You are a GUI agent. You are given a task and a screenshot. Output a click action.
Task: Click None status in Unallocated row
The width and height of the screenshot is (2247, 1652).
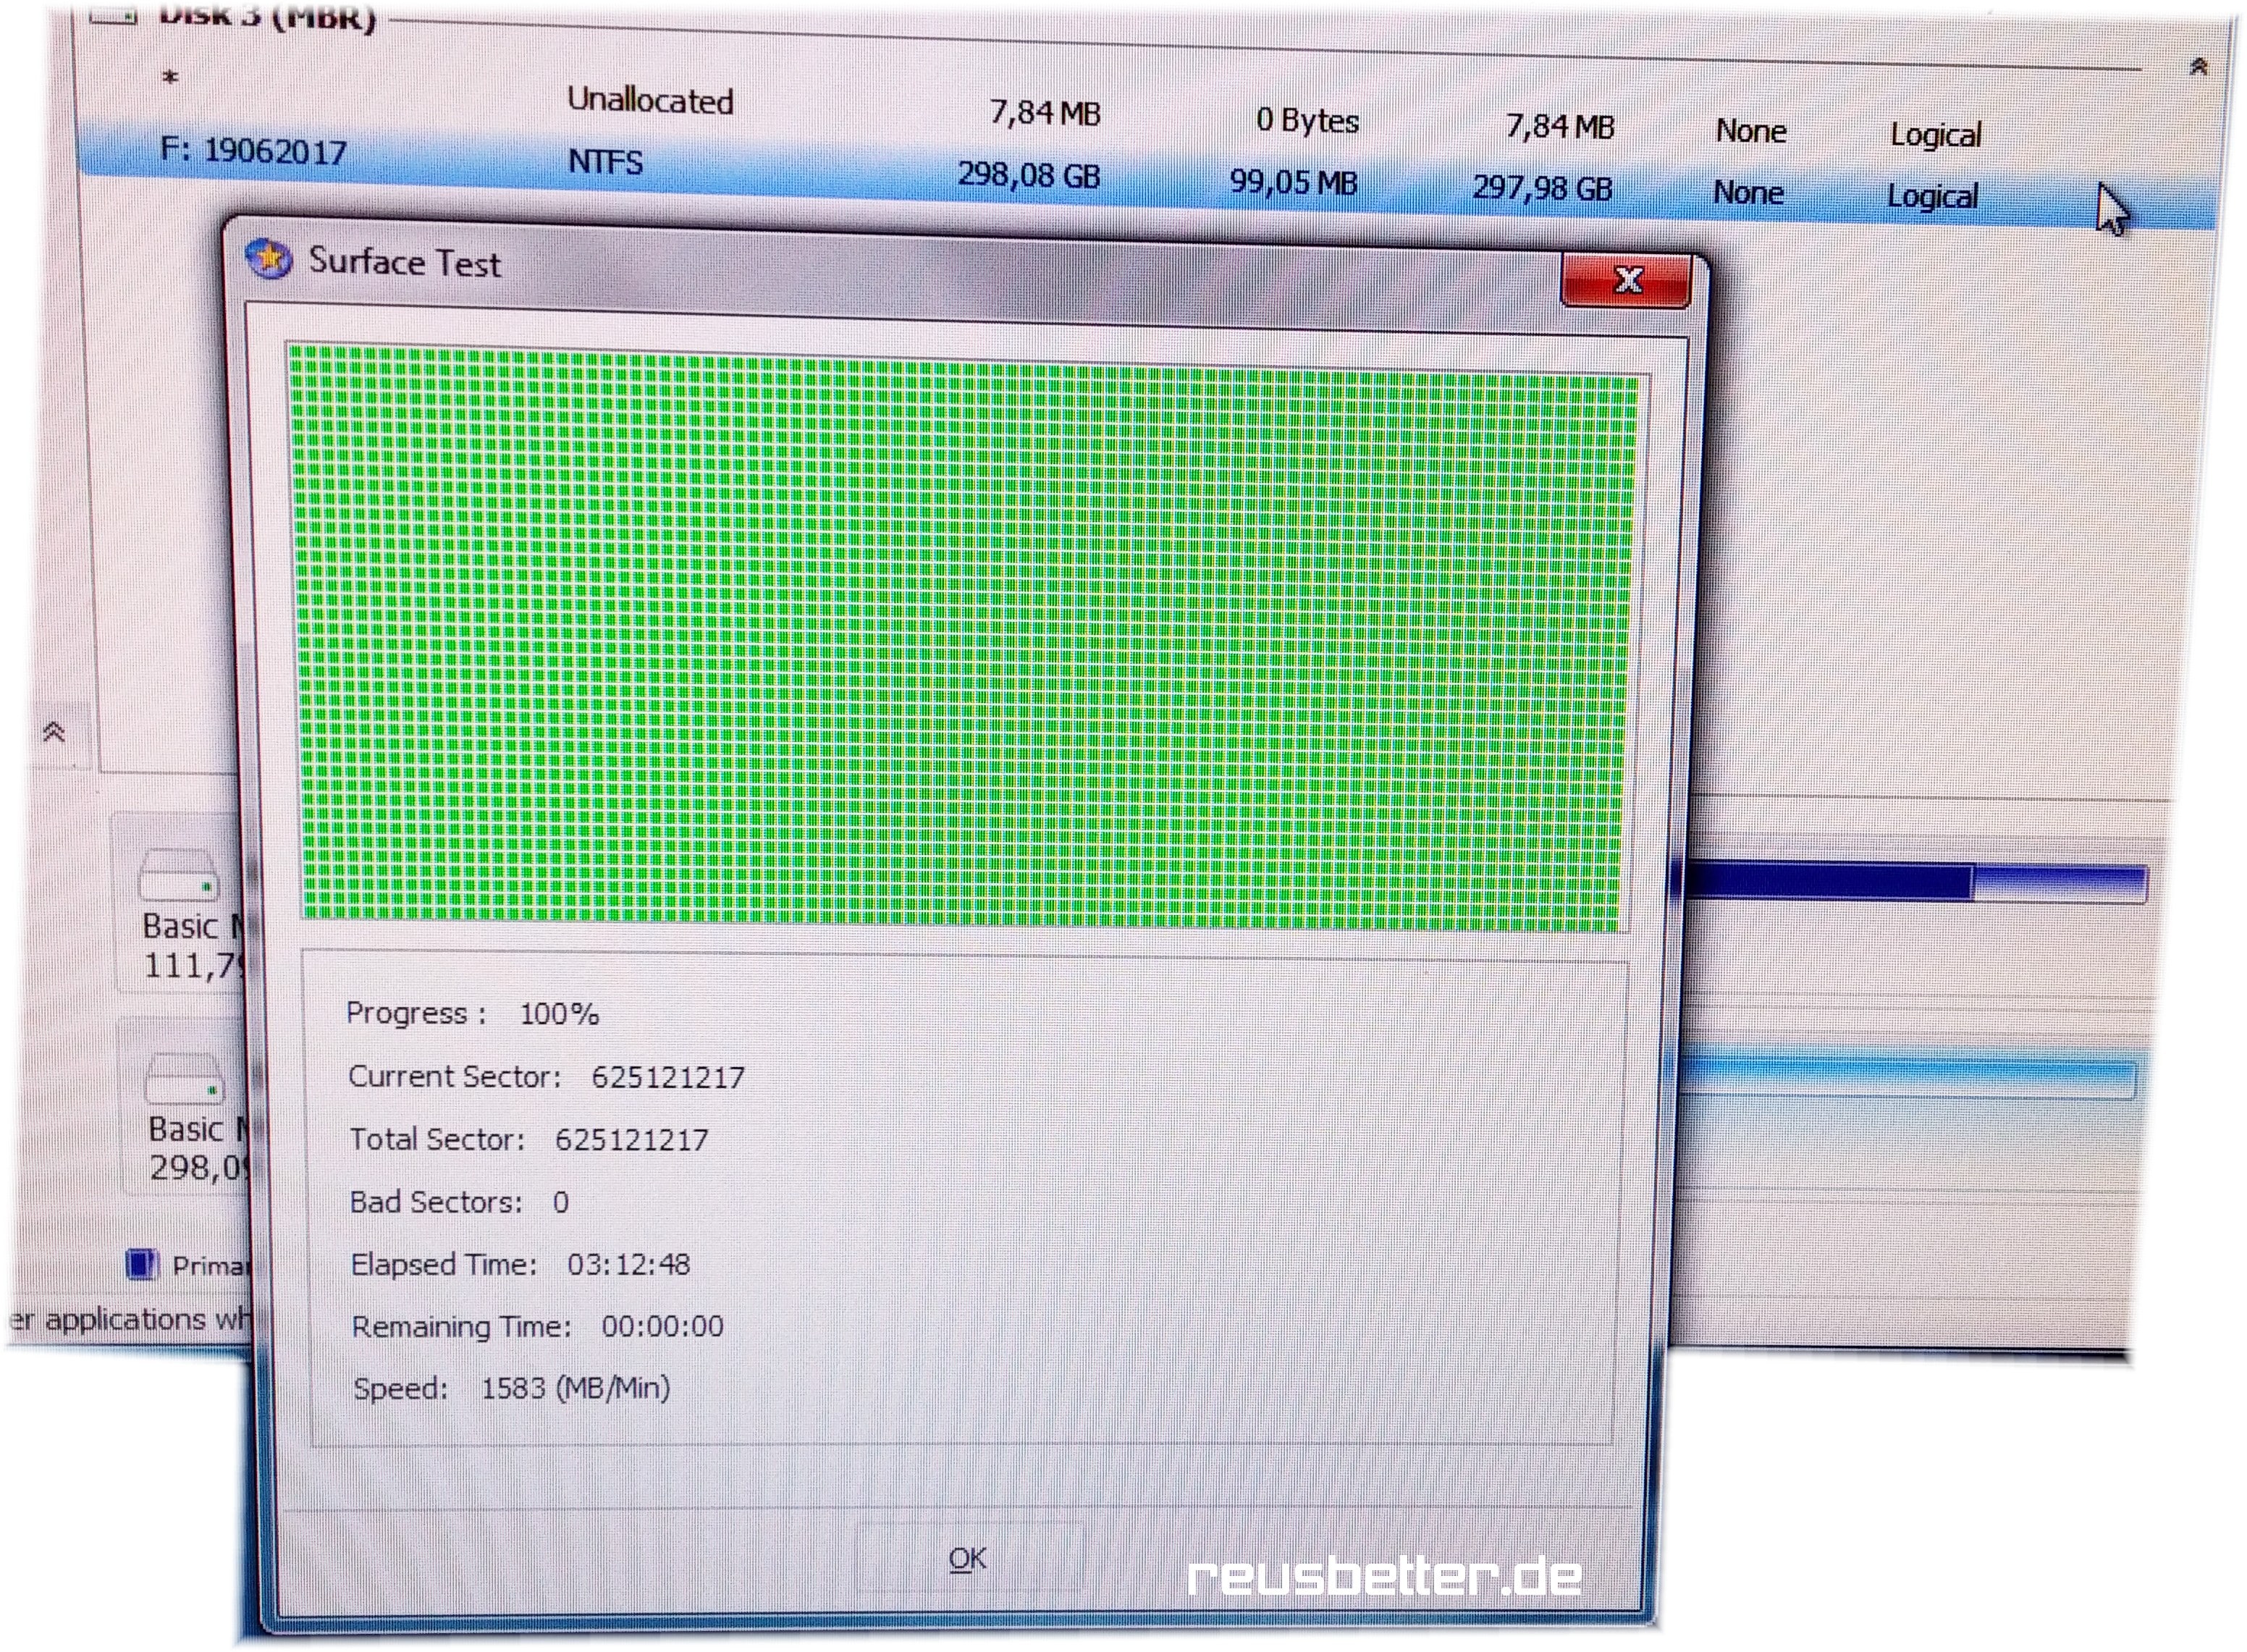point(1751,130)
